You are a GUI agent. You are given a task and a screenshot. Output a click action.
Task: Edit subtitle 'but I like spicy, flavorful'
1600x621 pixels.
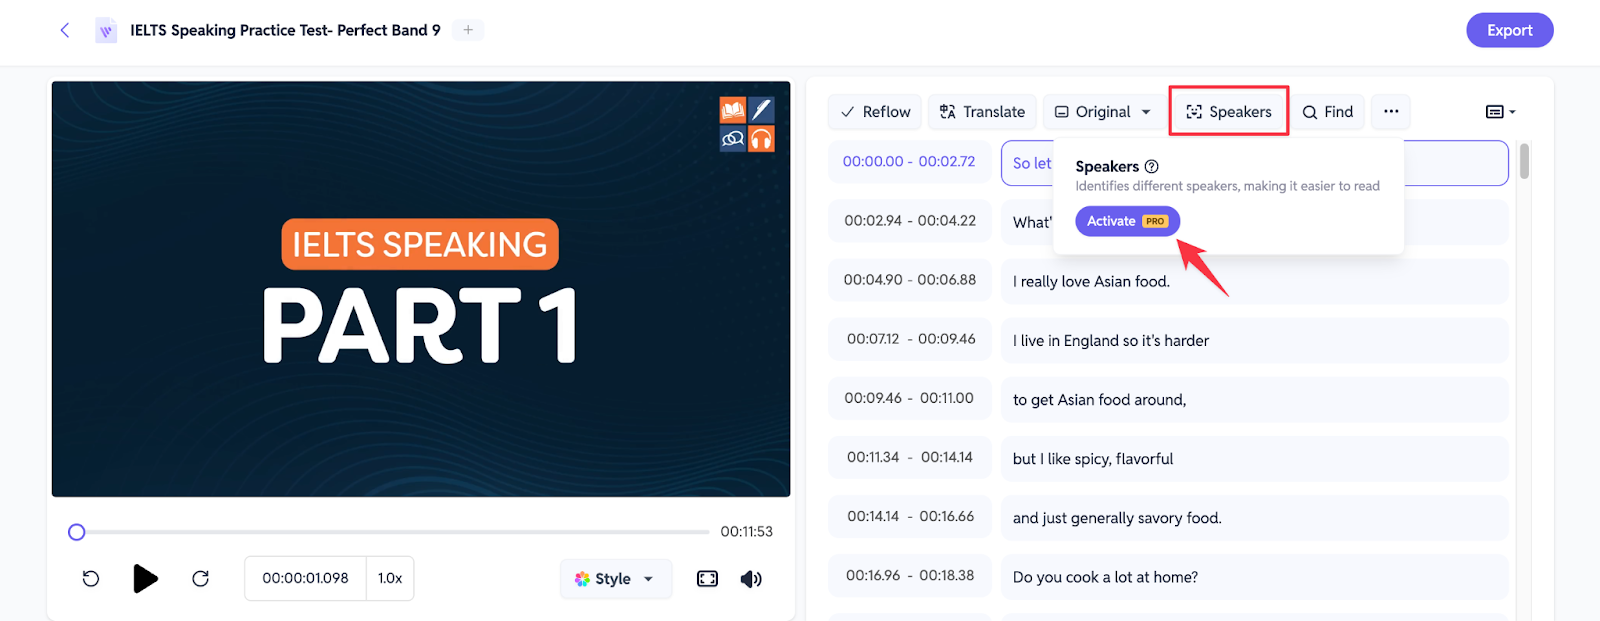(1255, 458)
